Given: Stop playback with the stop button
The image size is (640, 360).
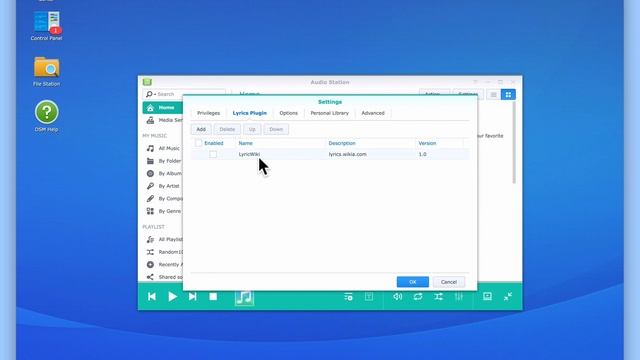Looking at the screenshot, I should 213,297.
